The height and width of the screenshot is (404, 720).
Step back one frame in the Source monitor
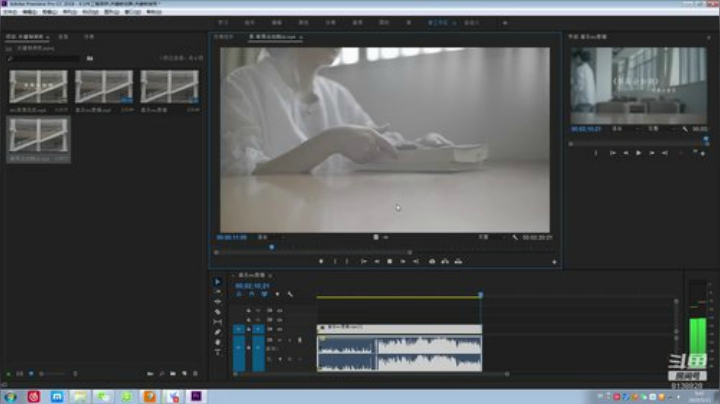(377, 262)
